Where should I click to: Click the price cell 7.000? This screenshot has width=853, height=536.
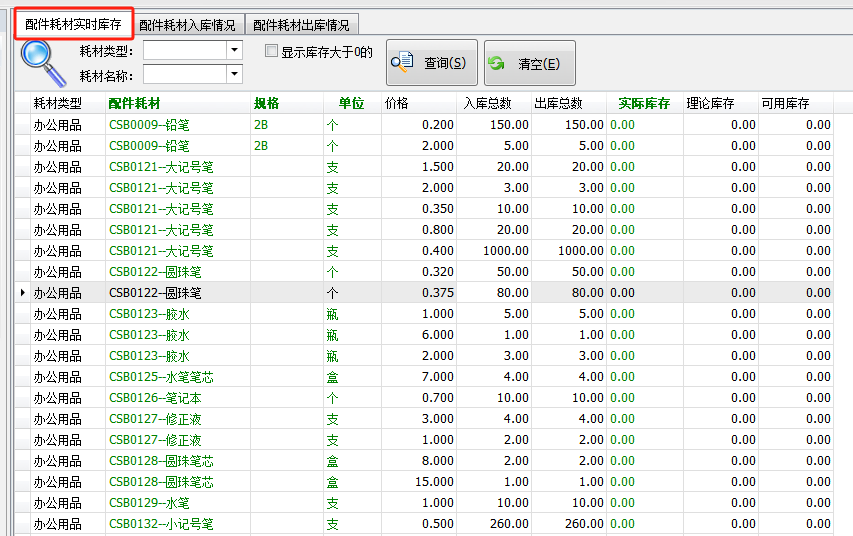point(419,377)
